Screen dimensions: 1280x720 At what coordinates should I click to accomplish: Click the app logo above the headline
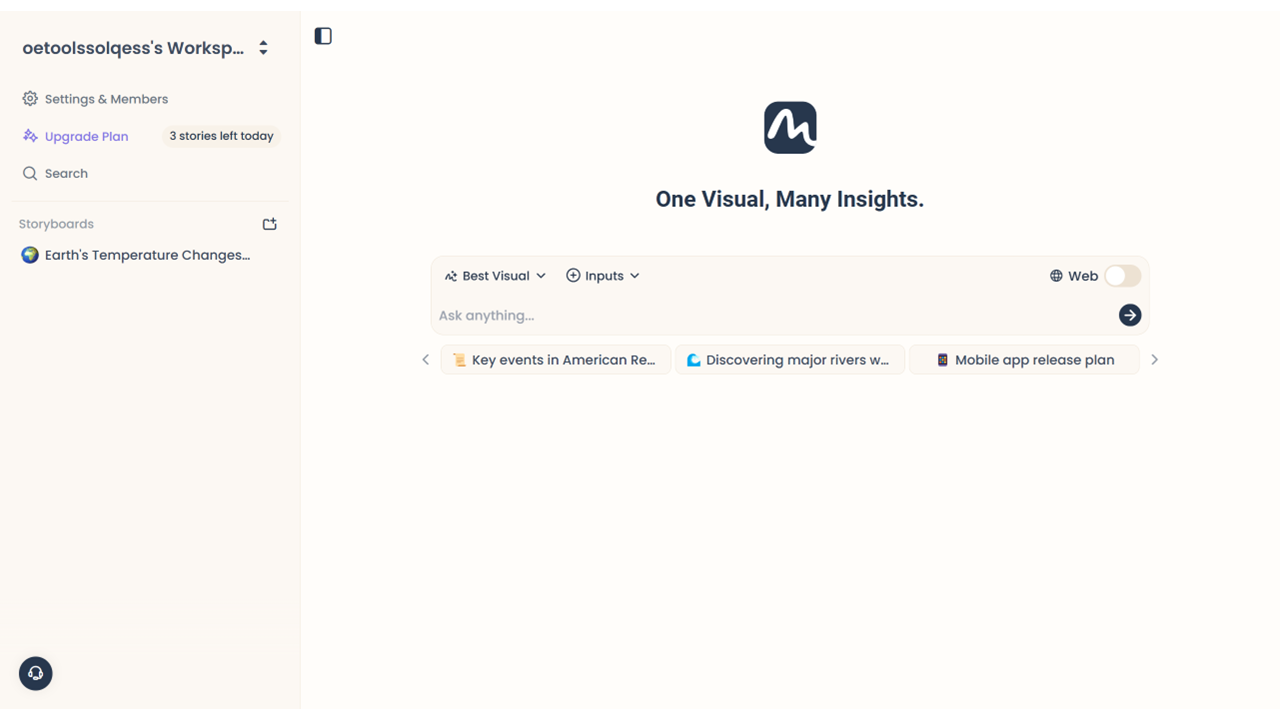pyautogui.click(x=790, y=128)
